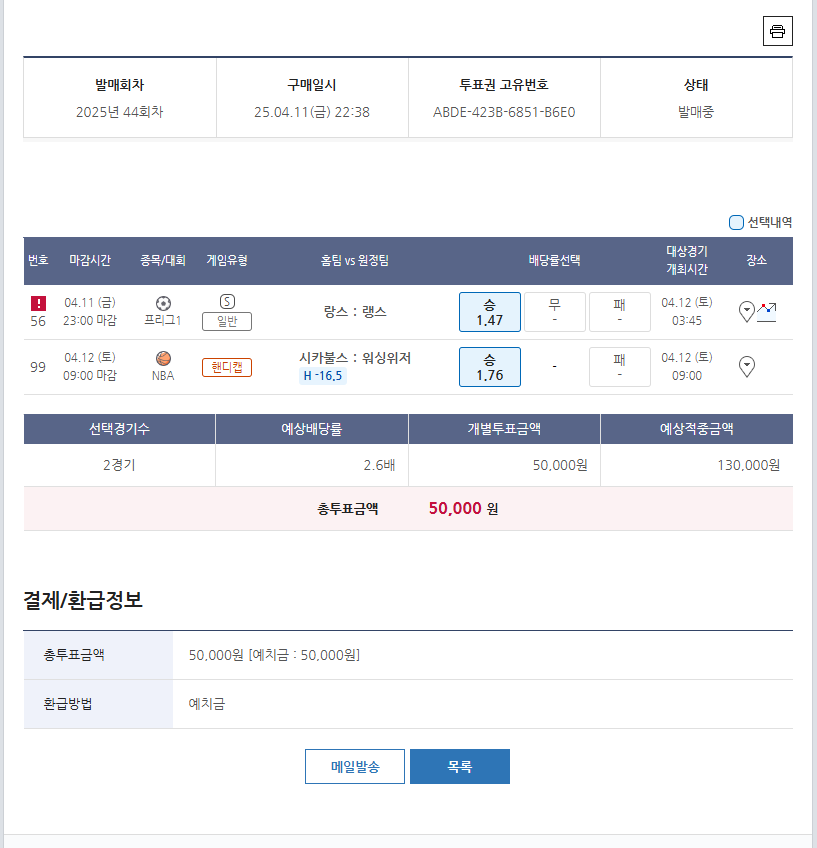Click the print icon at top right

pyautogui.click(x=777, y=31)
